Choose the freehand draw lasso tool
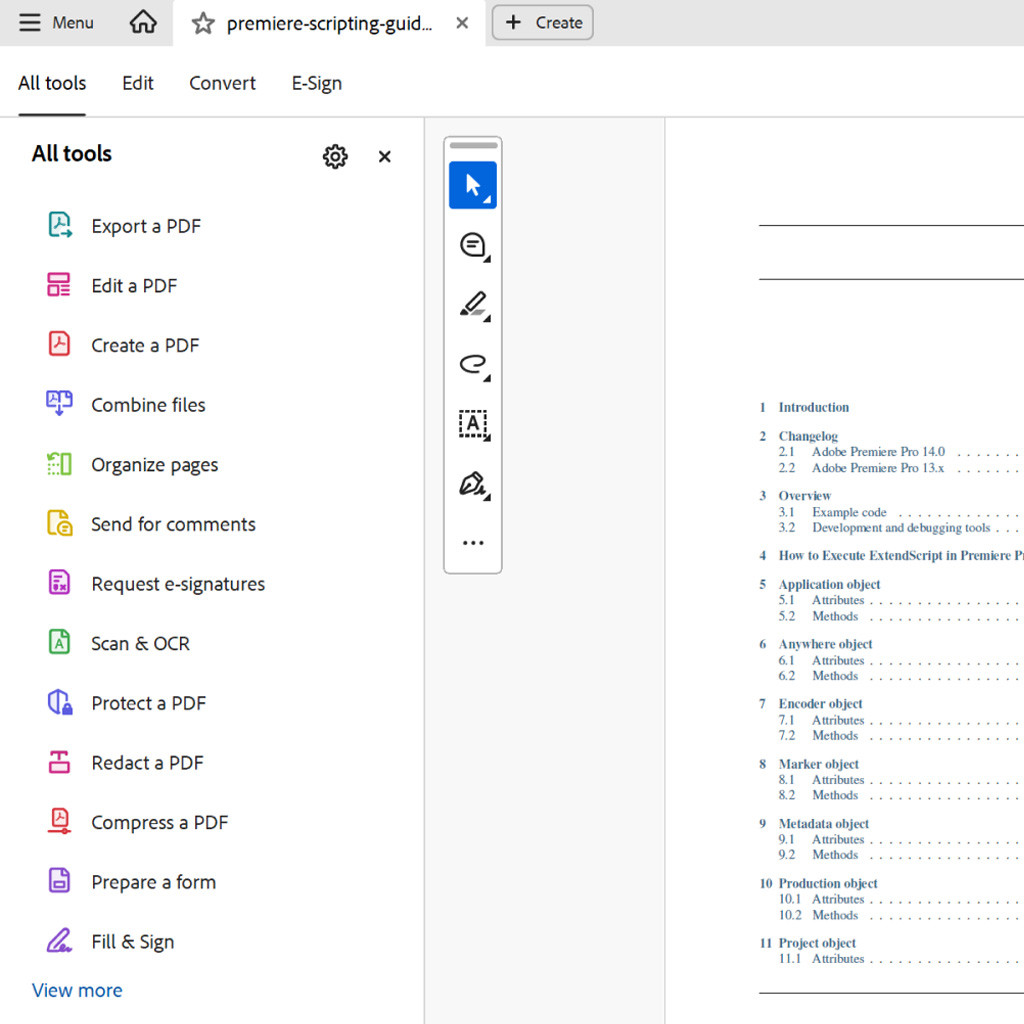This screenshot has height=1024, width=1024. pyautogui.click(x=472, y=364)
